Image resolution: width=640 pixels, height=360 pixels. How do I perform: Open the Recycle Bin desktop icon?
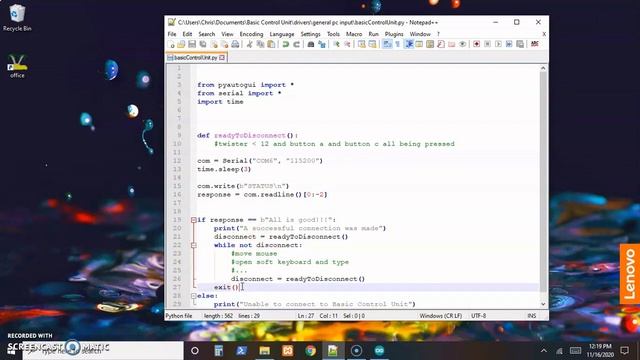[x=17, y=18]
